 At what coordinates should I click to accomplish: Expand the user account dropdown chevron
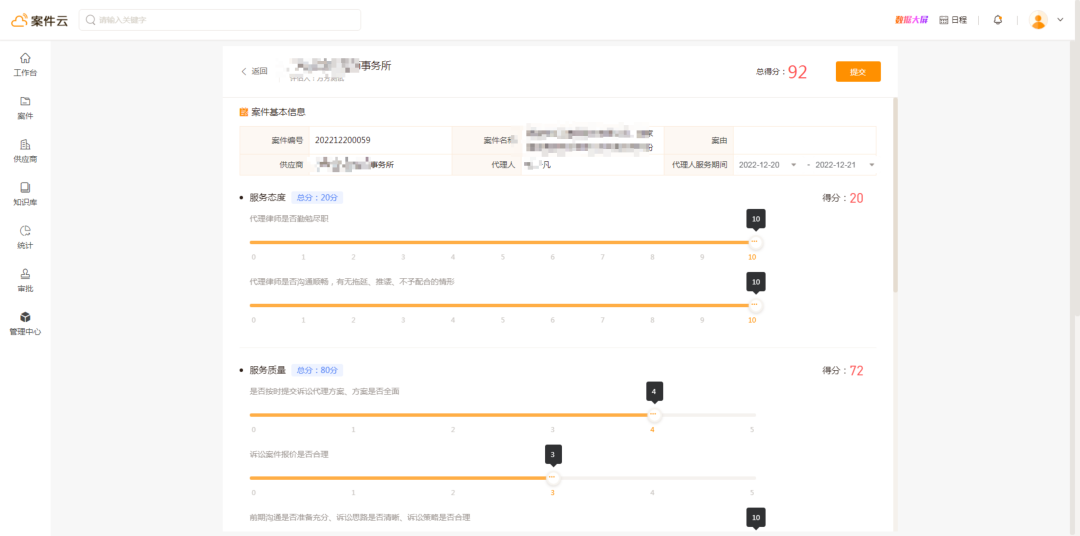click(x=1060, y=20)
